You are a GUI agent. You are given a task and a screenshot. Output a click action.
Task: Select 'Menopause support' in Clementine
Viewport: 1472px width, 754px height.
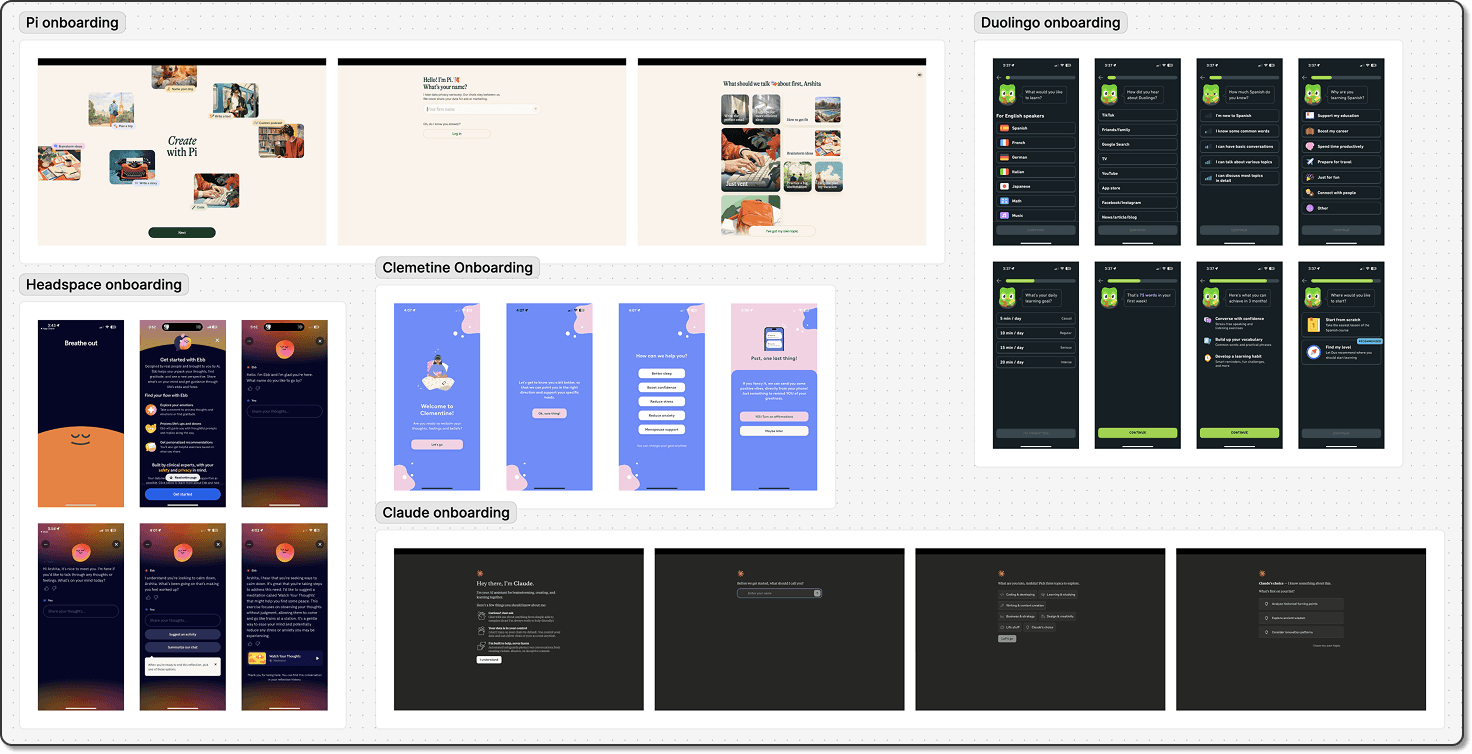click(x=662, y=429)
